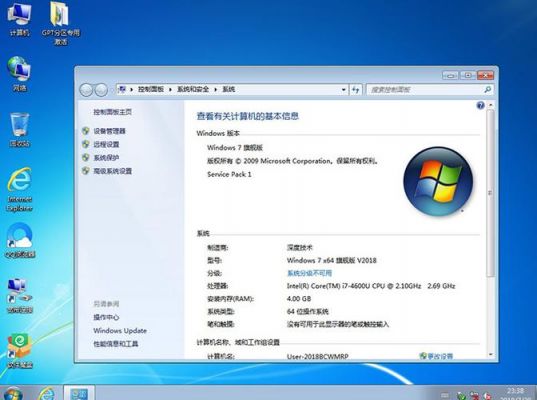Click the blue help question mark icon

click(x=480, y=105)
